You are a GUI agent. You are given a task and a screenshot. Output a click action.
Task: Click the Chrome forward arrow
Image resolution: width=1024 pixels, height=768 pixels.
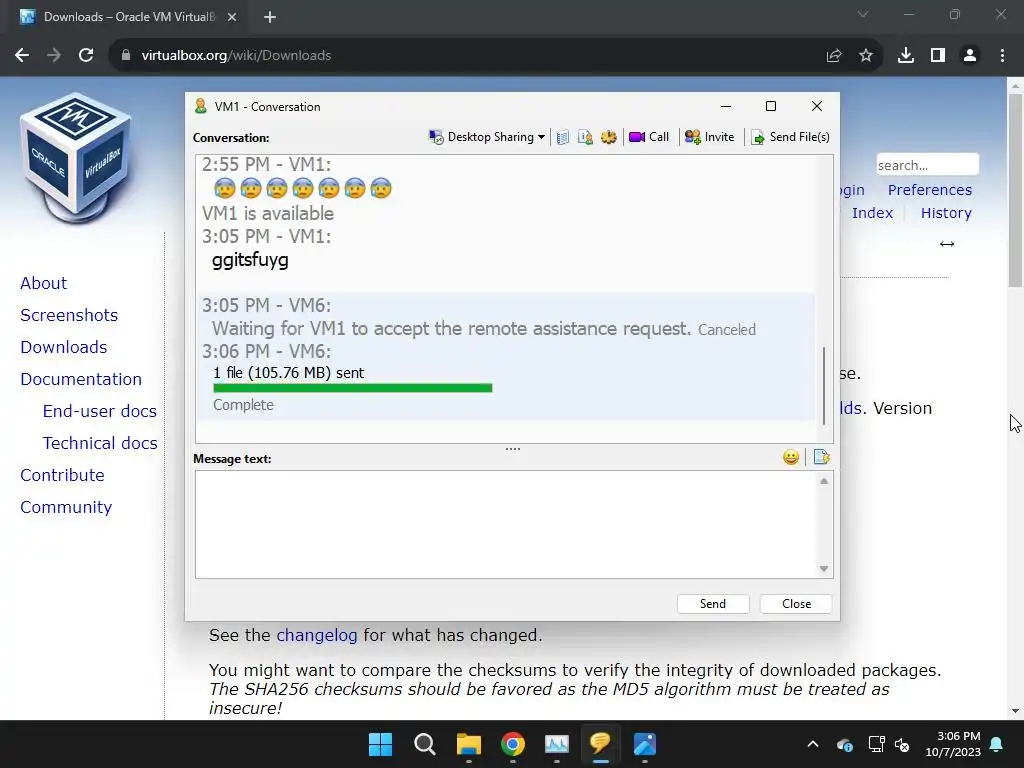(54, 56)
